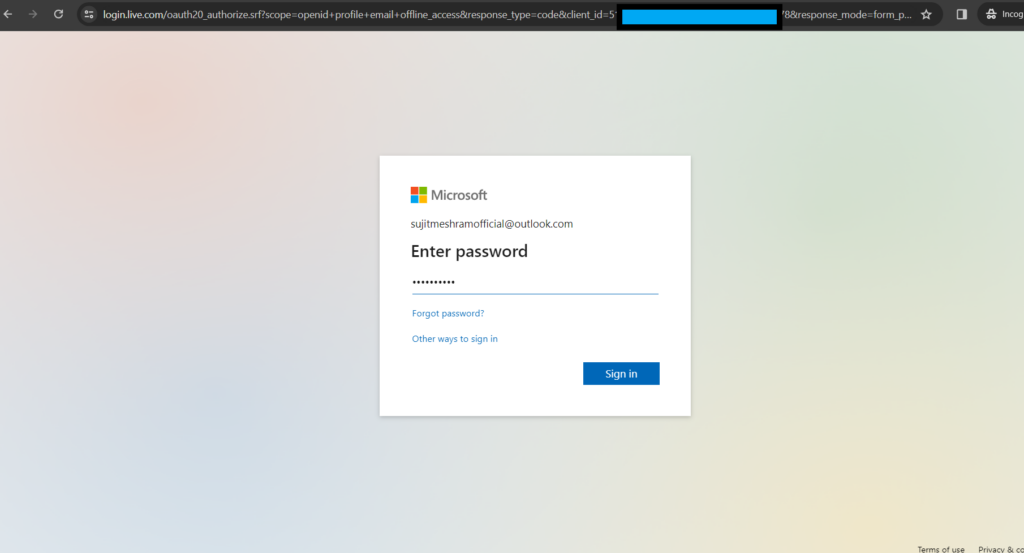Focus the password input field
Image resolution: width=1024 pixels, height=553 pixels.
click(x=534, y=282)
